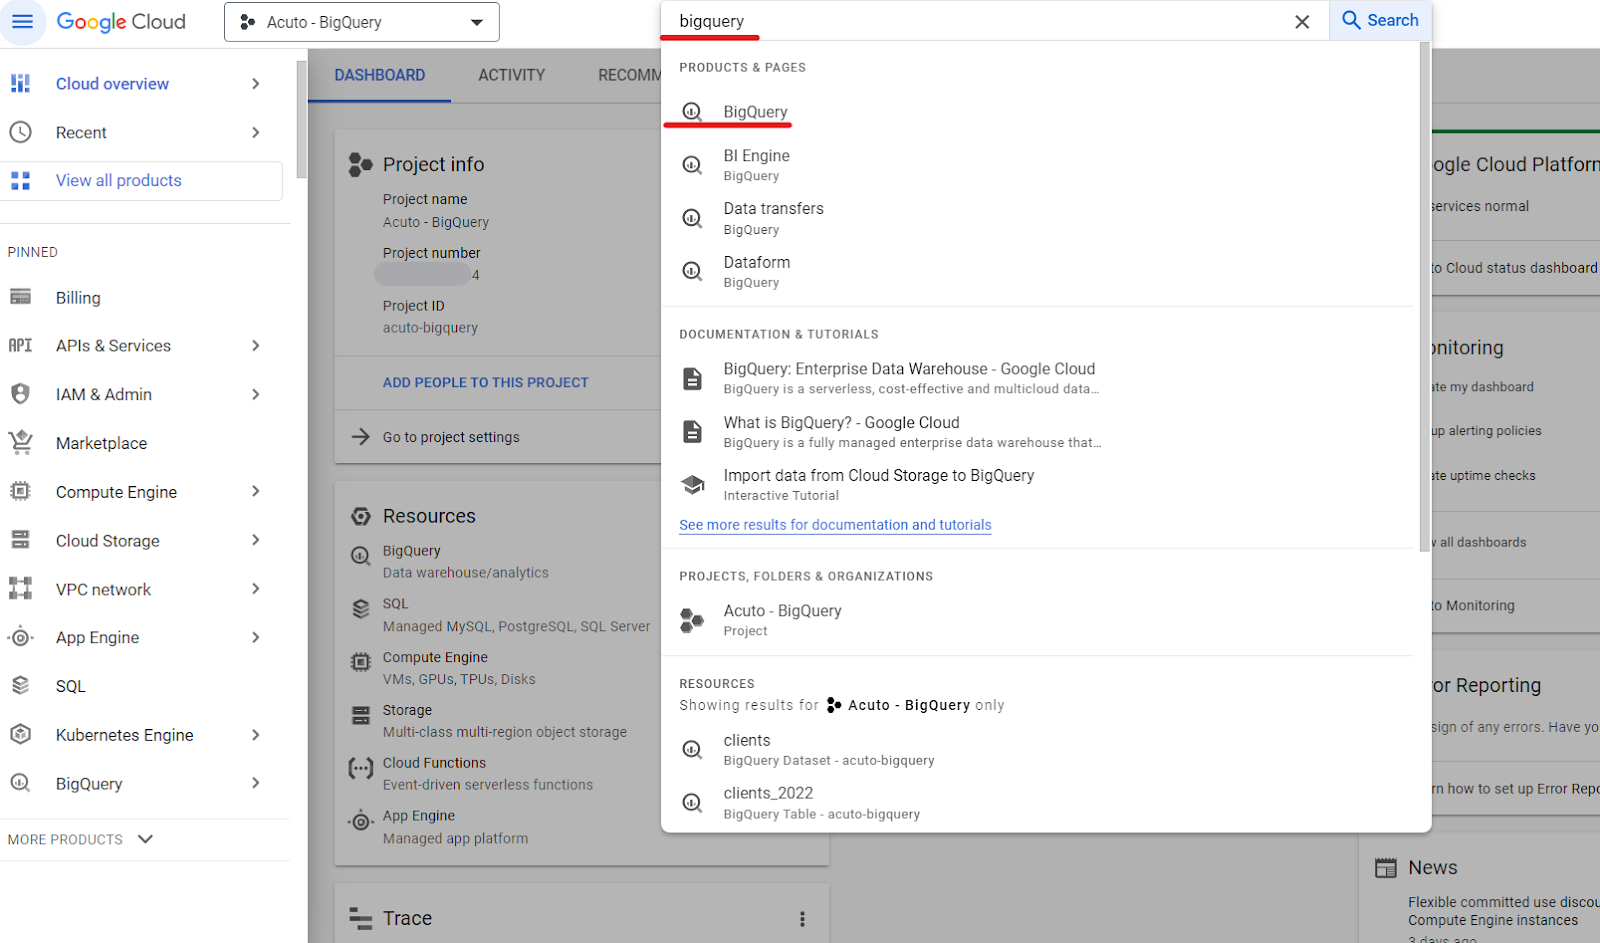Focus the search field containing bigquery
The height and width of the screenshot is (943, 1600).
click(x=980, y=21)
